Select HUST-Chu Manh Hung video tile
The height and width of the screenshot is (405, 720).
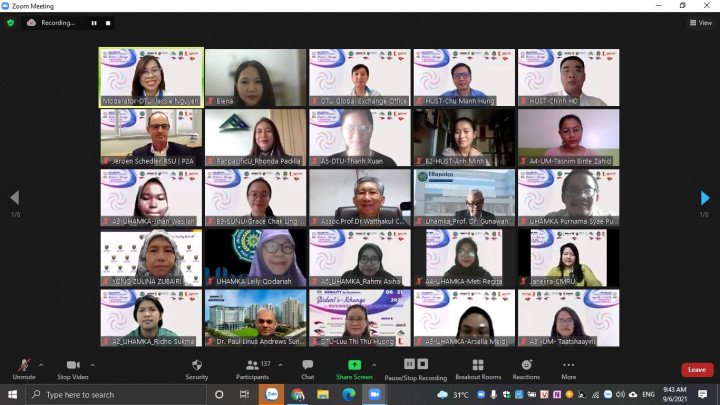tap(464, 78)
